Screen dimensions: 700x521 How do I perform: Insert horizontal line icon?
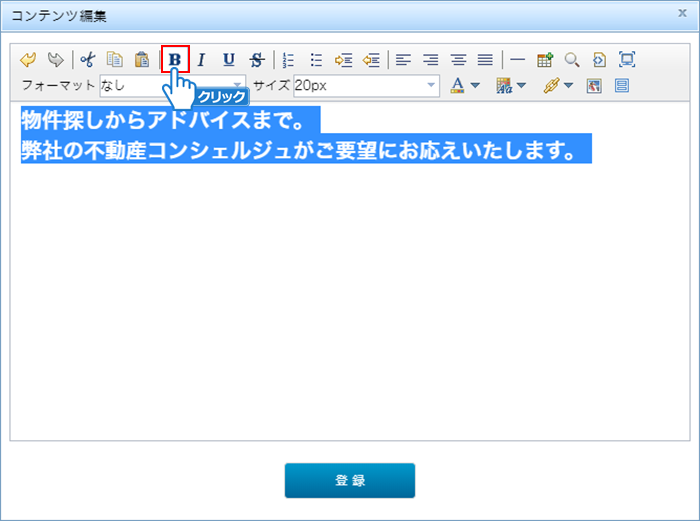(x=517, y=60)
